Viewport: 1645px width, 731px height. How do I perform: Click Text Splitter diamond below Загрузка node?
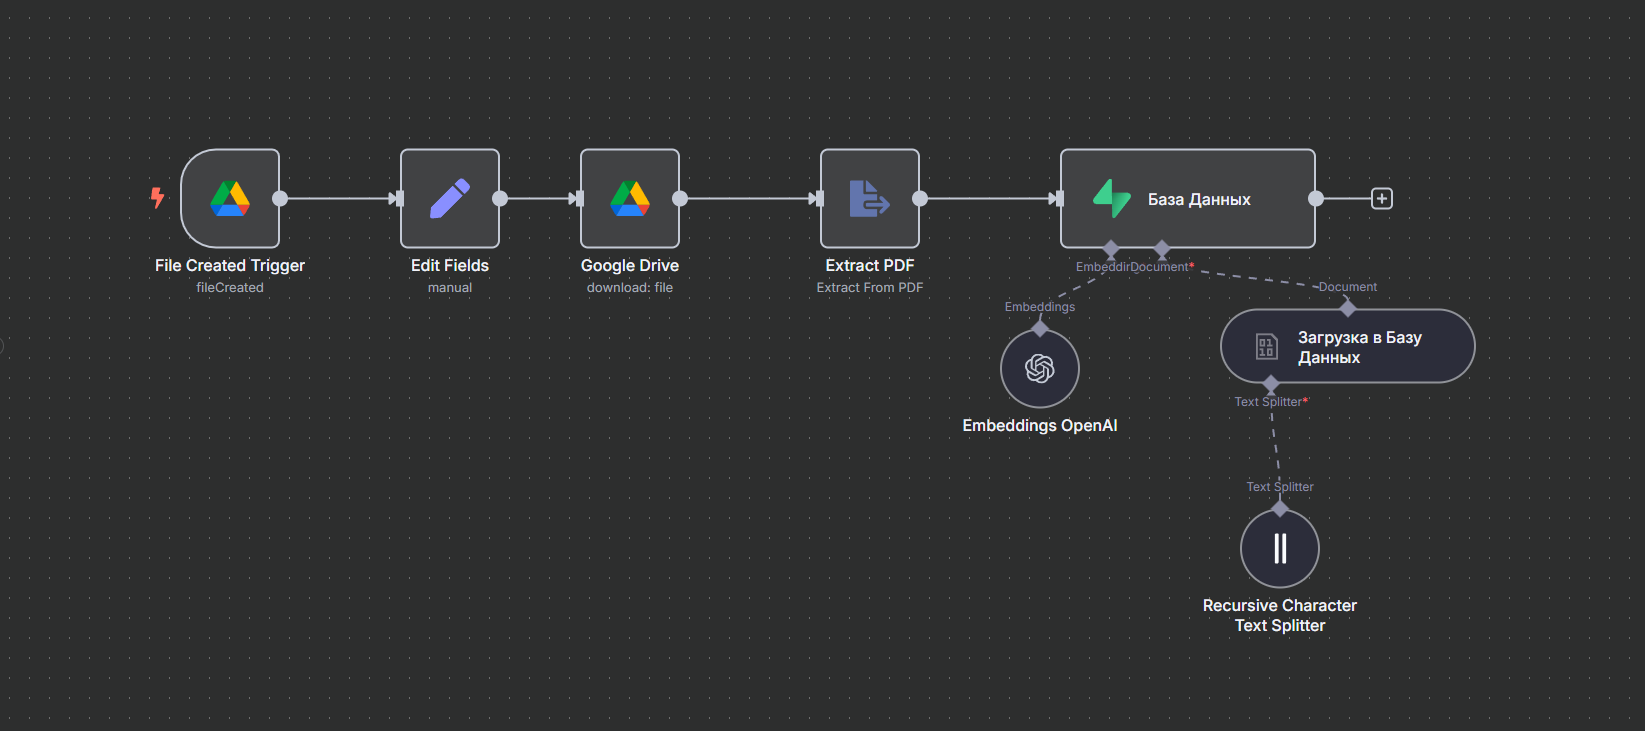tap(1271, 384)
